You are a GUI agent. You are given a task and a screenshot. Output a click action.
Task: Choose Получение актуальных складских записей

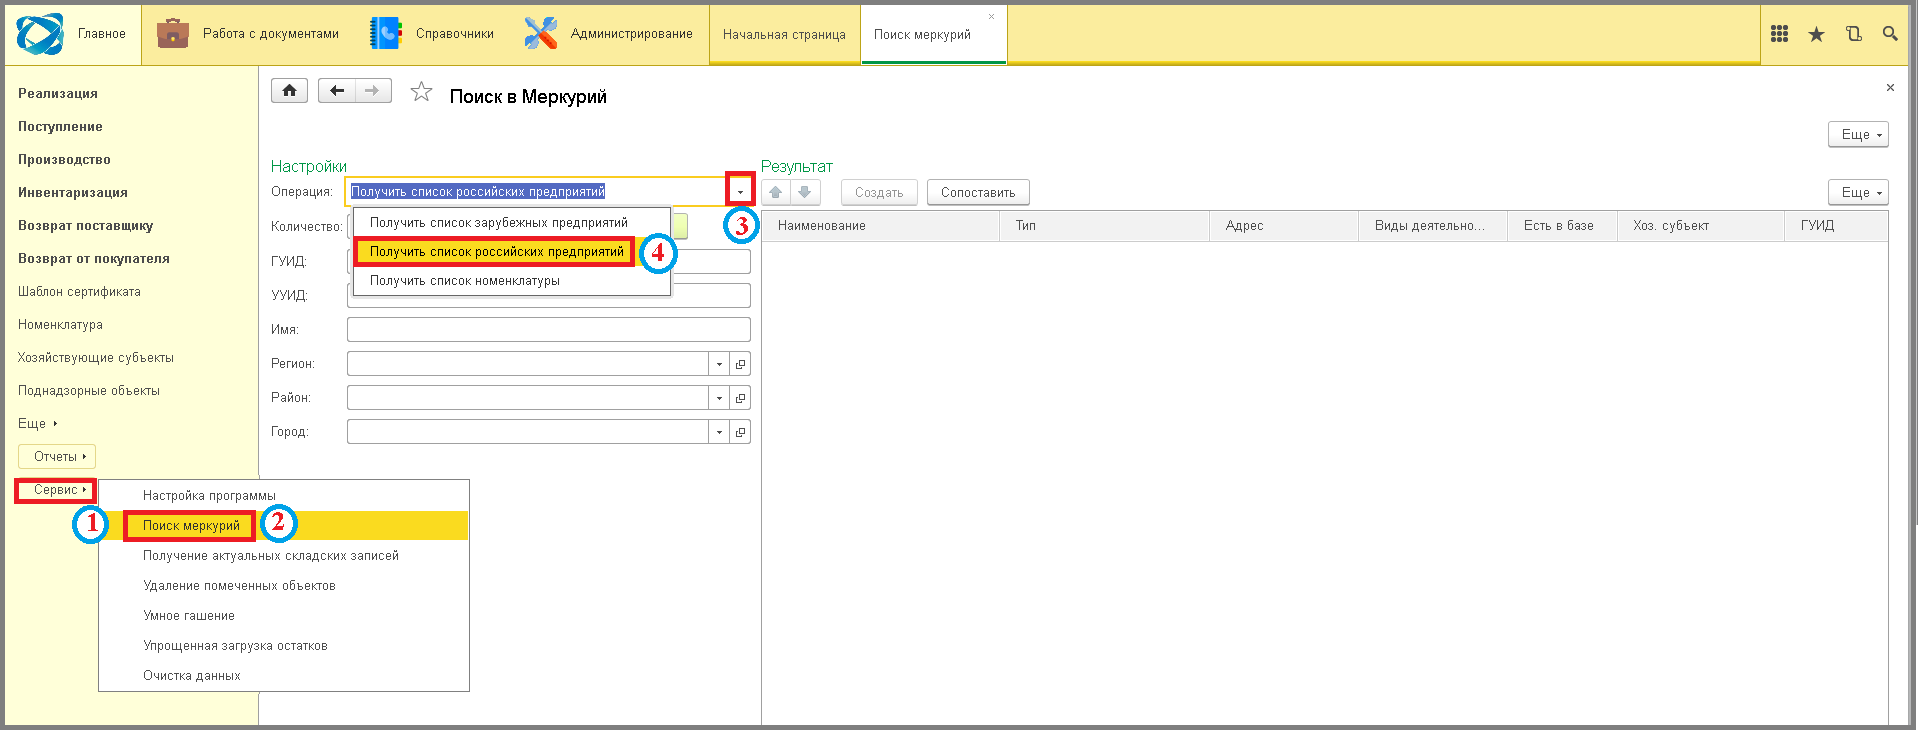[x=284, y=556]
